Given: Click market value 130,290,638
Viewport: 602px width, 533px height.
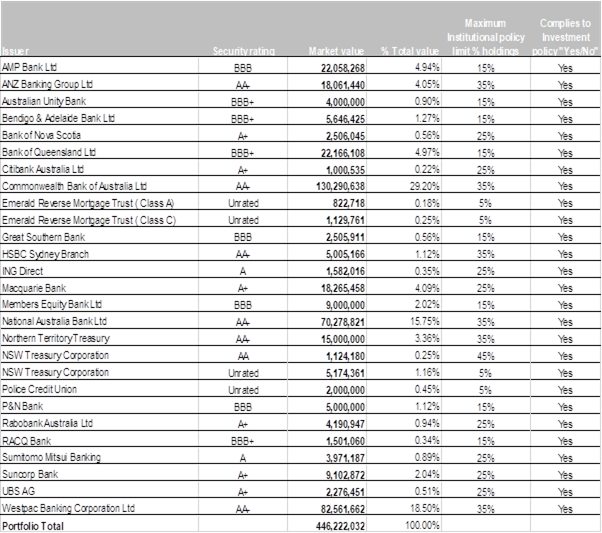Looking at the screenshot, I should [341, 186].
